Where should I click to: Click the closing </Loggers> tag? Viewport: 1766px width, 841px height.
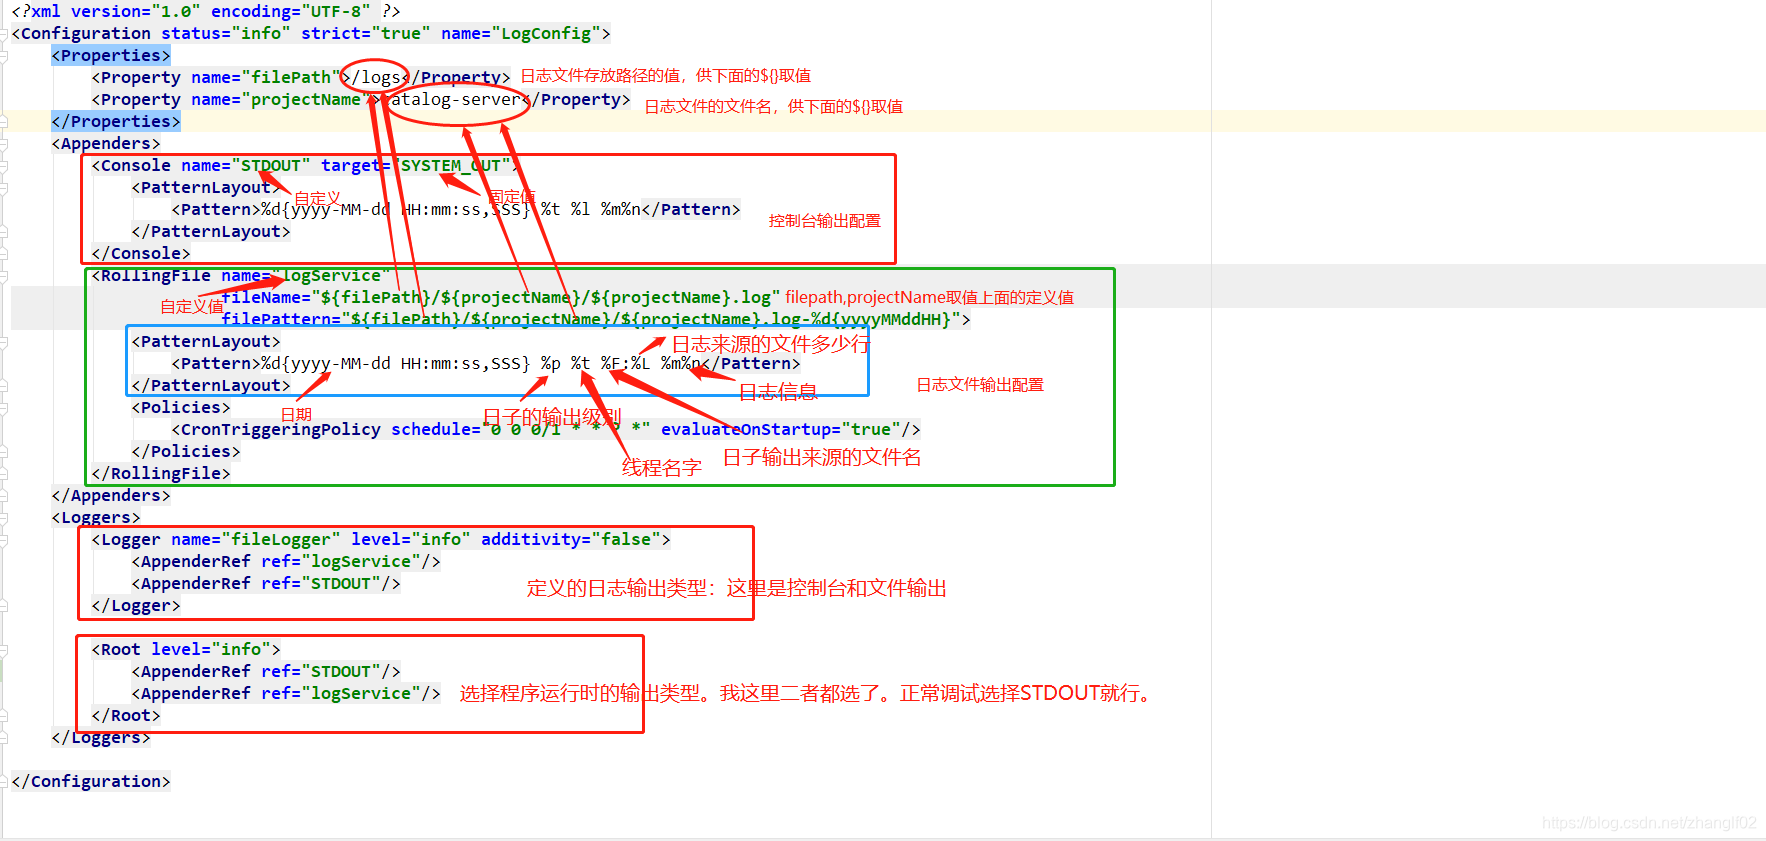[x=101, y=737]
